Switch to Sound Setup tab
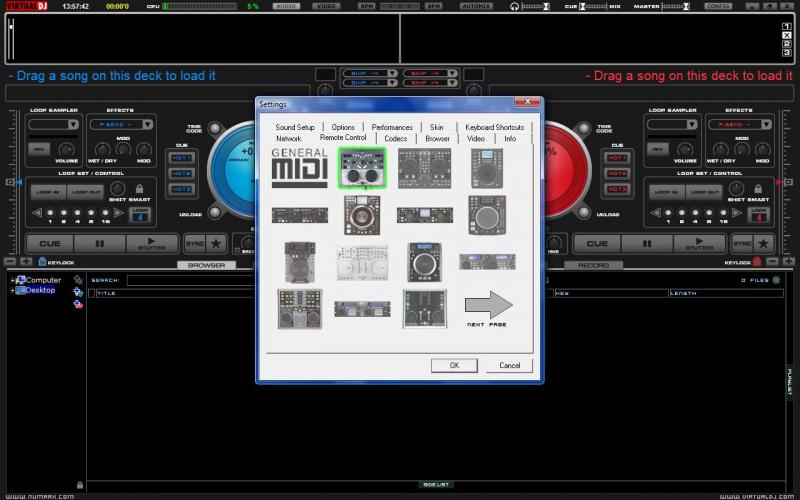This screenshot has height=500, width=800. [x=295, y=127]
